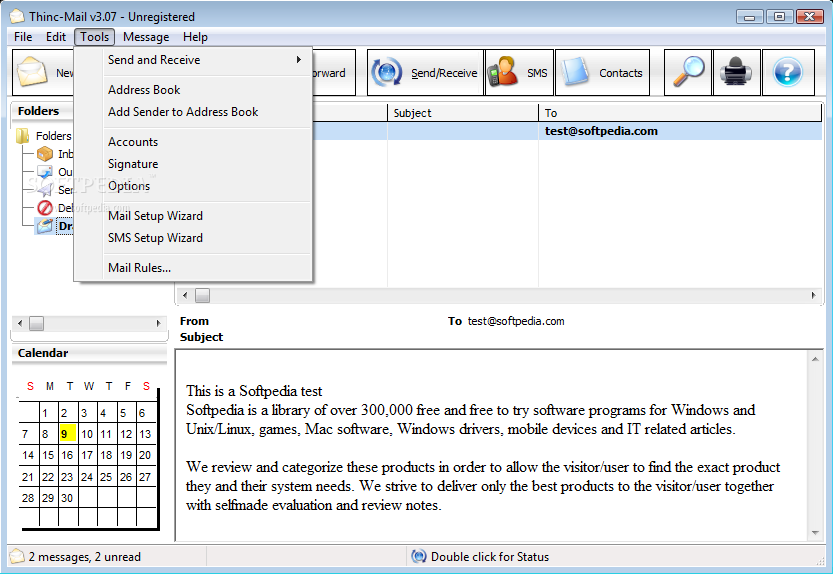
Task: Click the "This is a Softpedia test" line
Action: (x=254, y=391)
